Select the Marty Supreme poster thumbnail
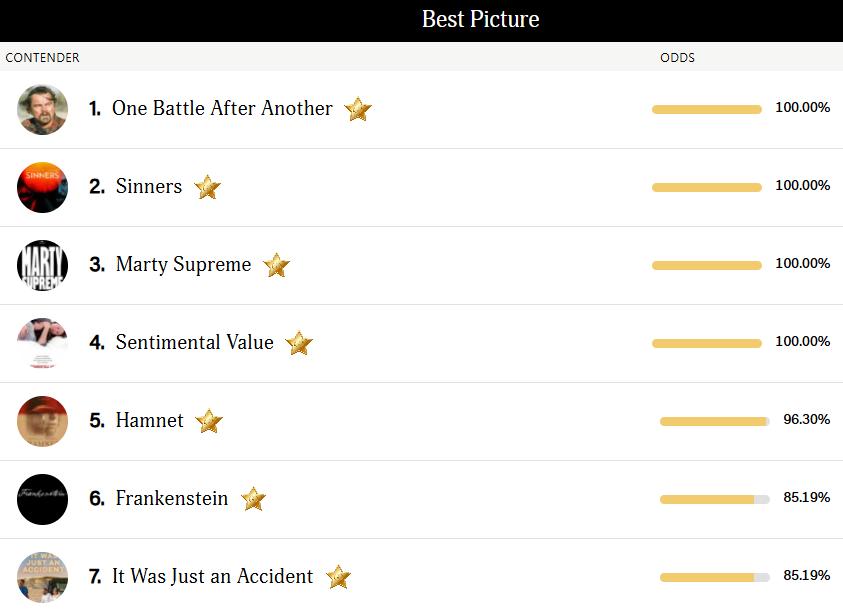Image resolution: width=843 pixels, height=615 pixels. coord(42,265)
